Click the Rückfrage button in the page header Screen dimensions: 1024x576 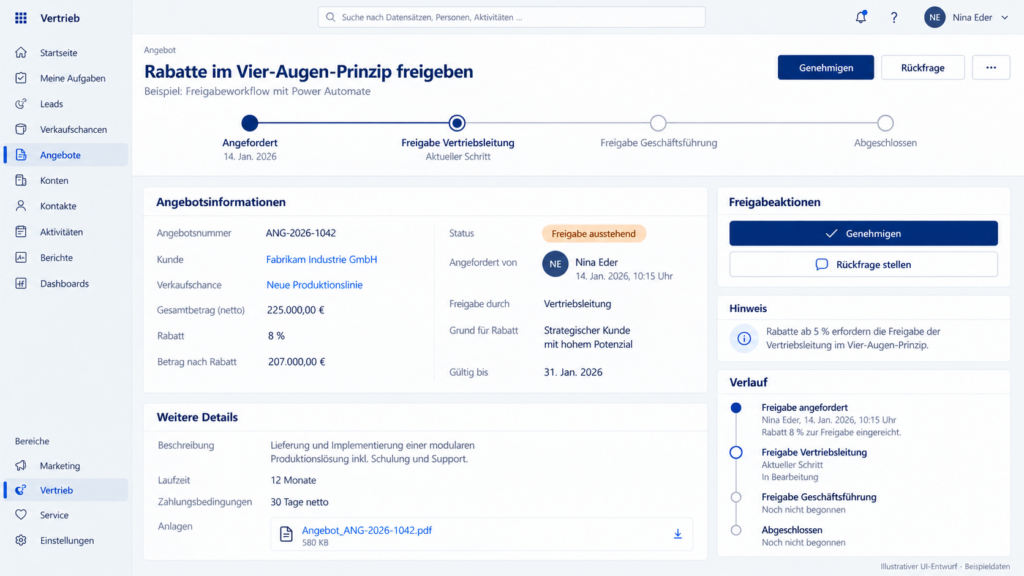(922, 67)
